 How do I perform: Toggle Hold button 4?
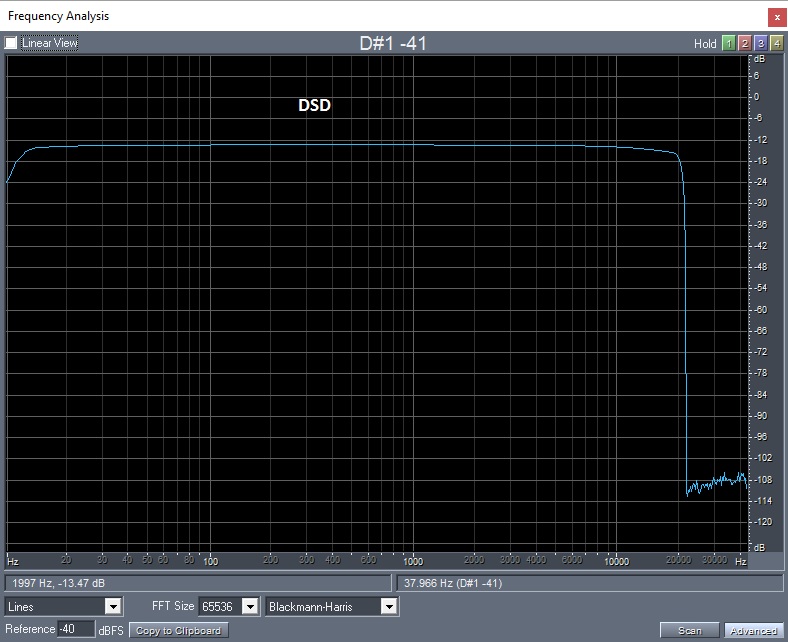pos(776,43)
